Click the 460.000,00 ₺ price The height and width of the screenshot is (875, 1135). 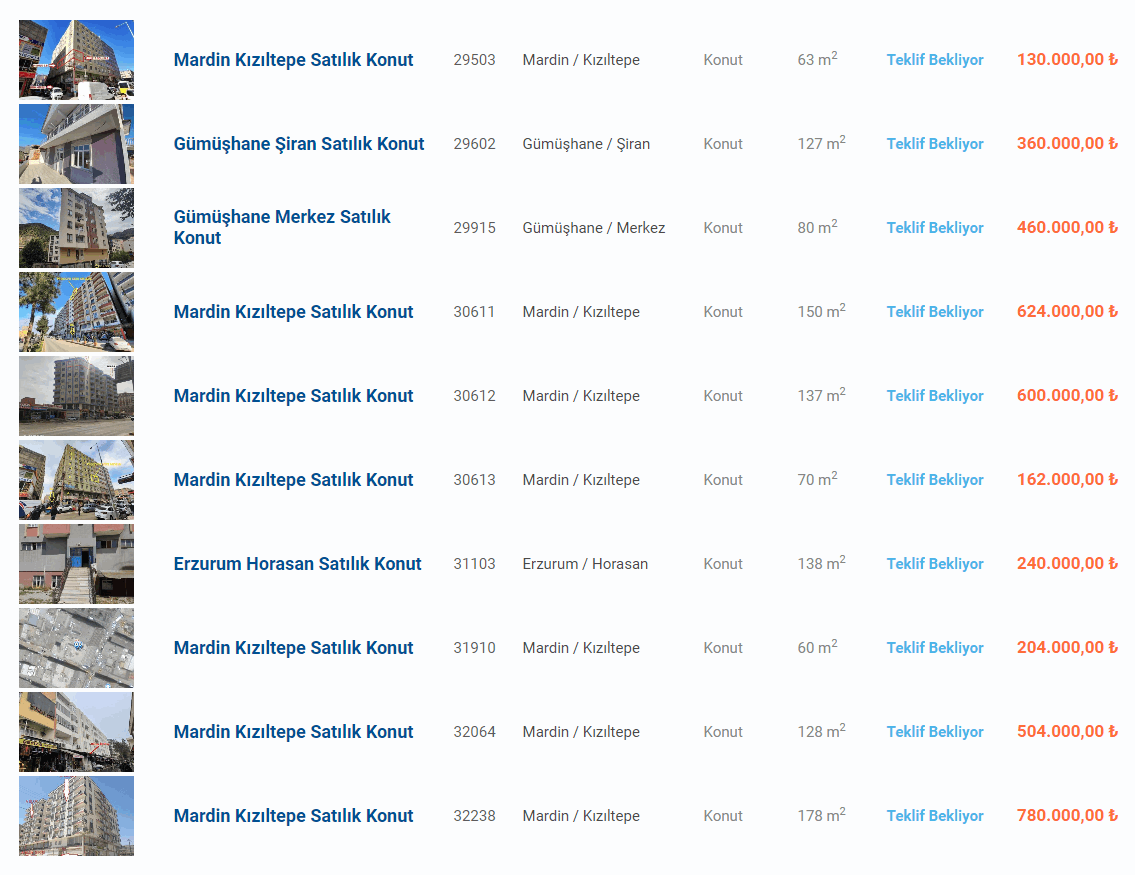[x=1066, y=228]
